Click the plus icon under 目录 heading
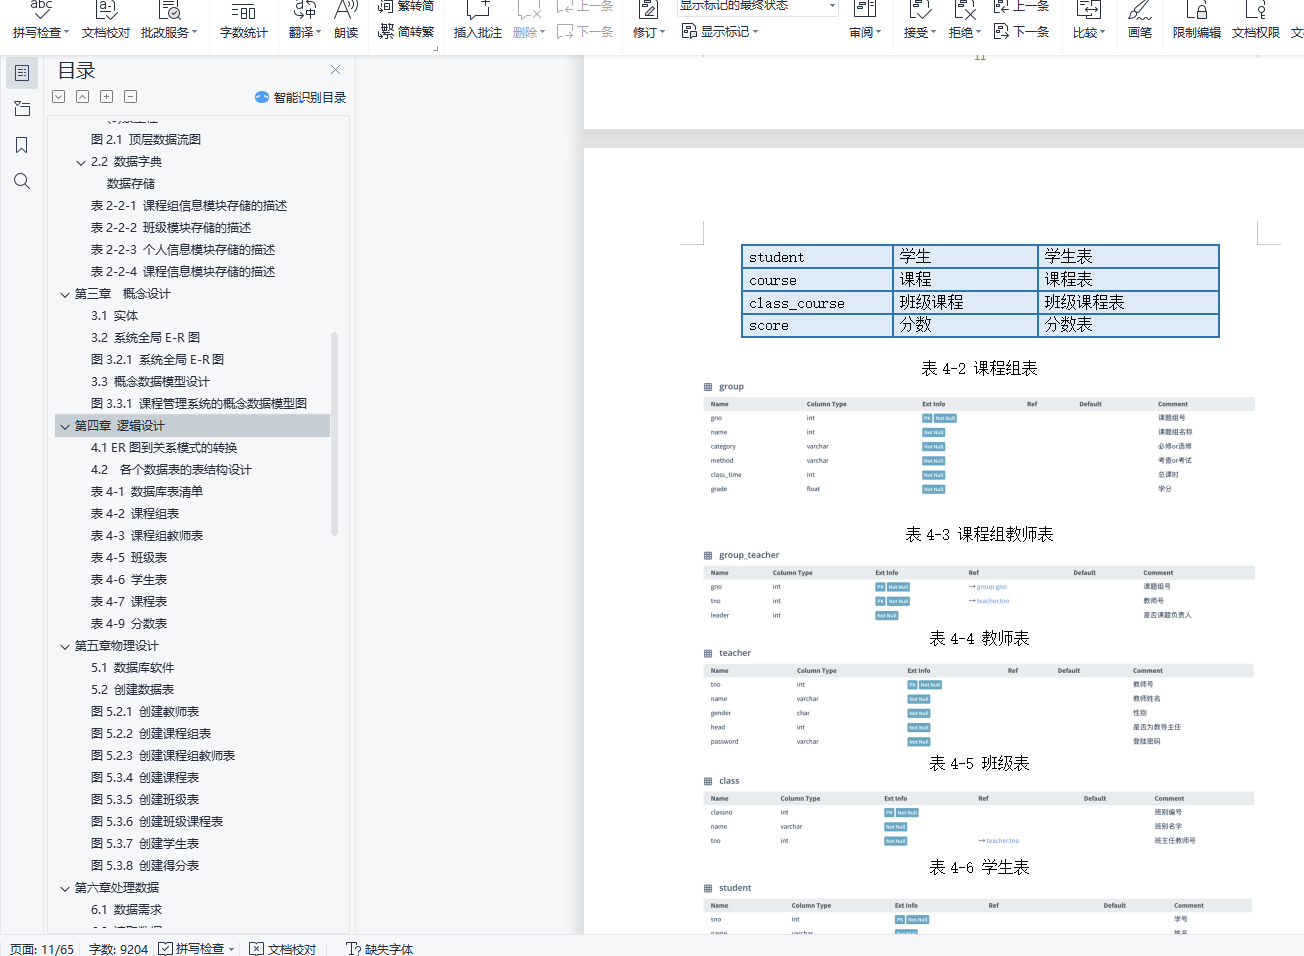Image resolution: width=1304 pixels, height=956 pixels. pyautogui.click(x=107, y=97)
